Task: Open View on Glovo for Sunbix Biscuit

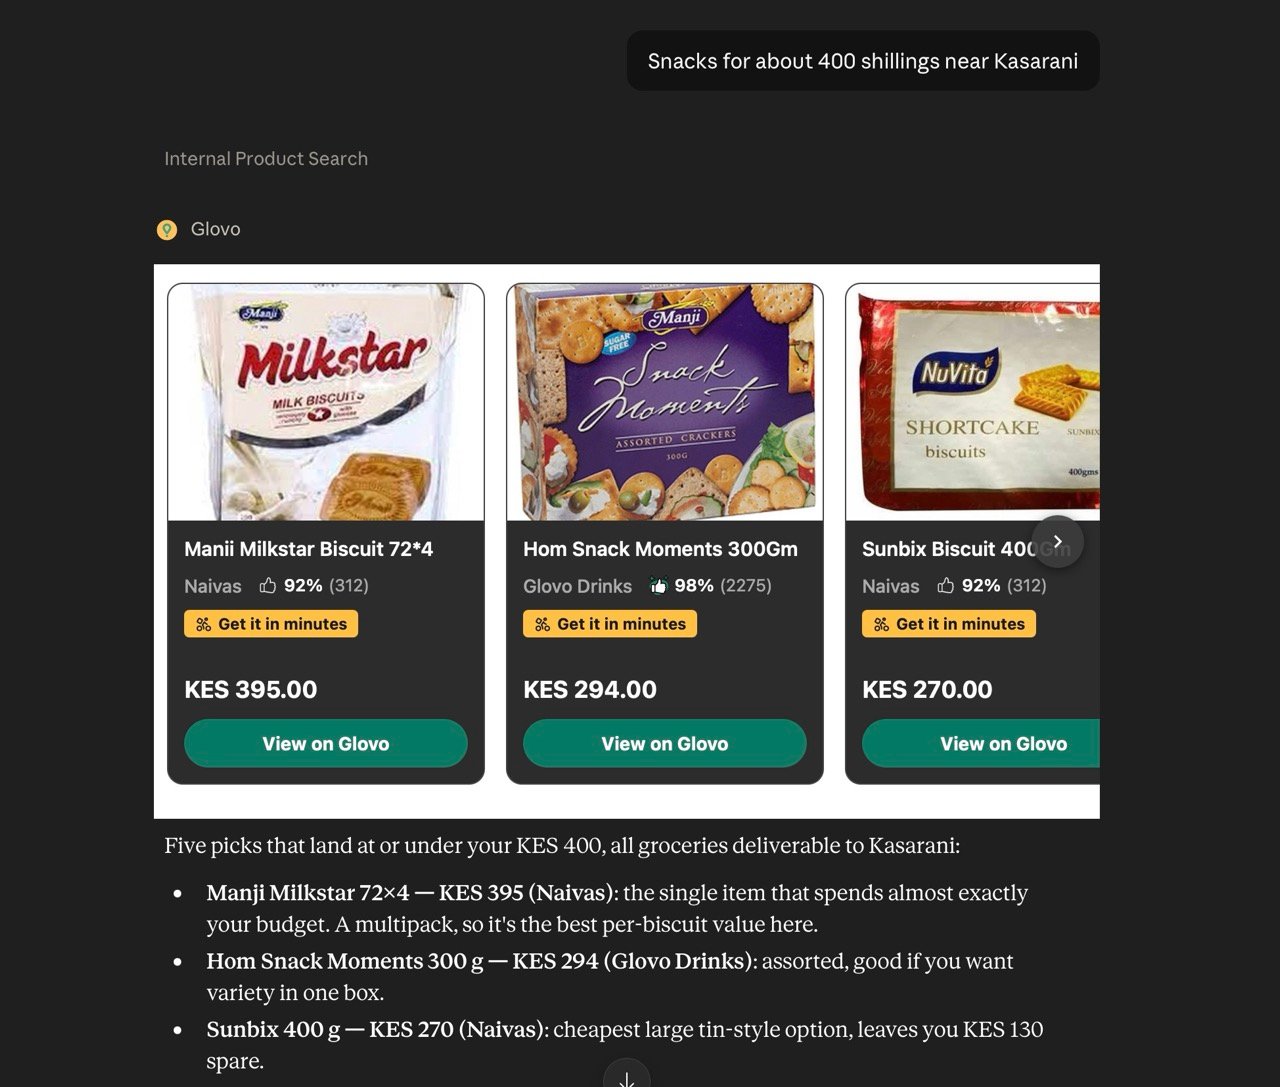Action: (x=981, y=743)
